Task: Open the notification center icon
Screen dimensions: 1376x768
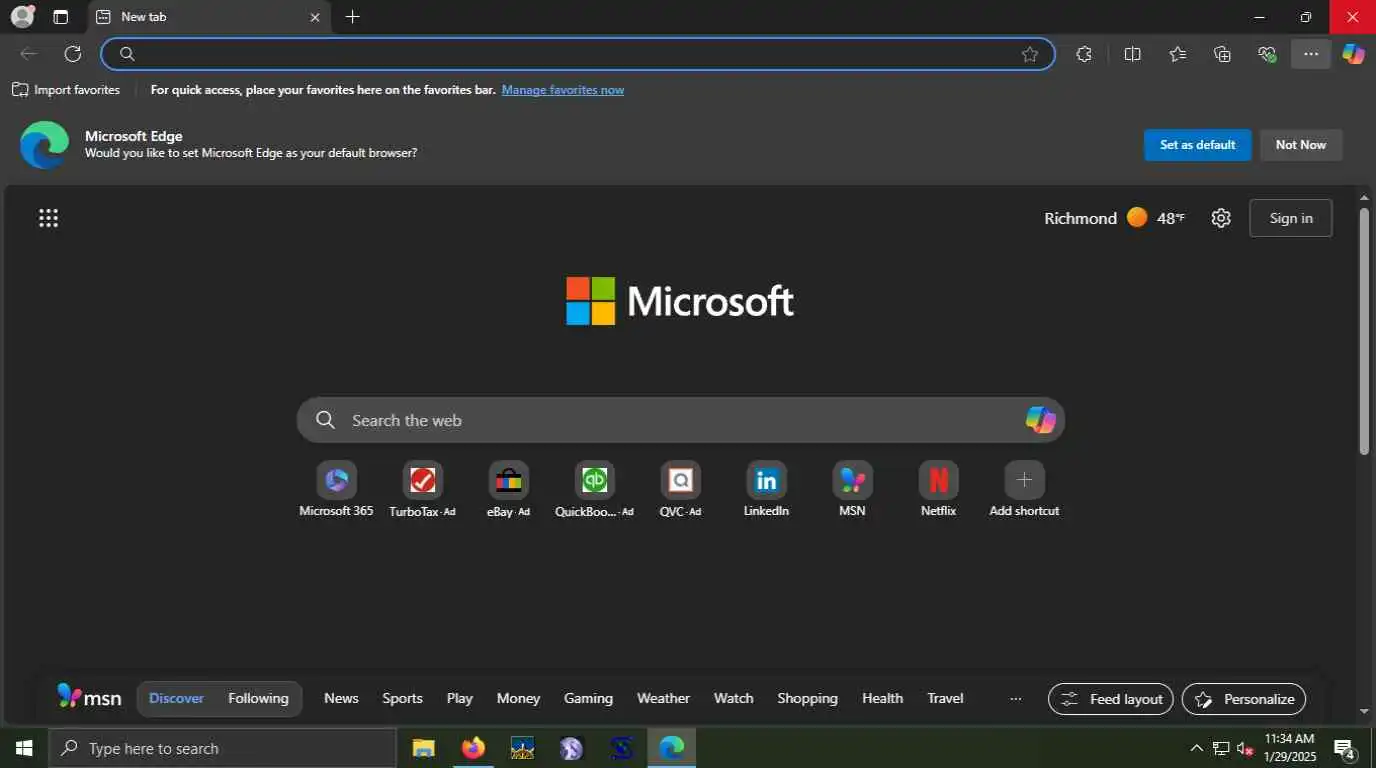Action: click(x=1345, y=748)
